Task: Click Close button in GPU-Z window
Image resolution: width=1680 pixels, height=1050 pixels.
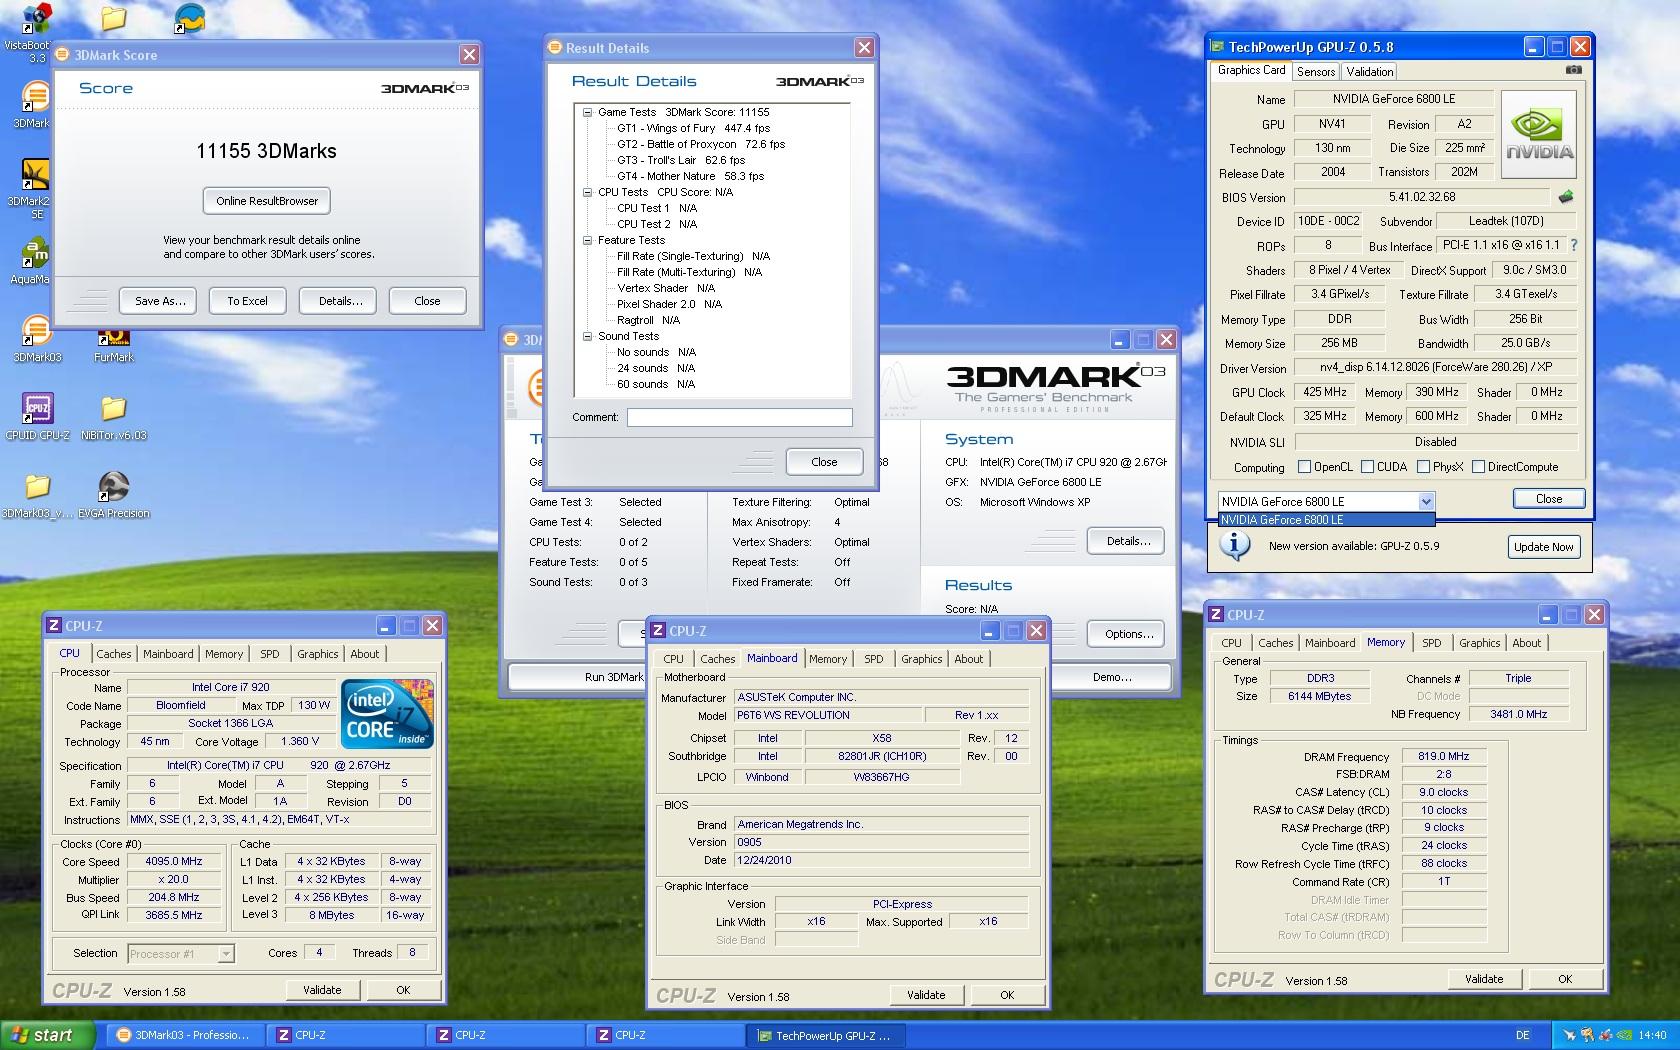Action: point(1548,499)
